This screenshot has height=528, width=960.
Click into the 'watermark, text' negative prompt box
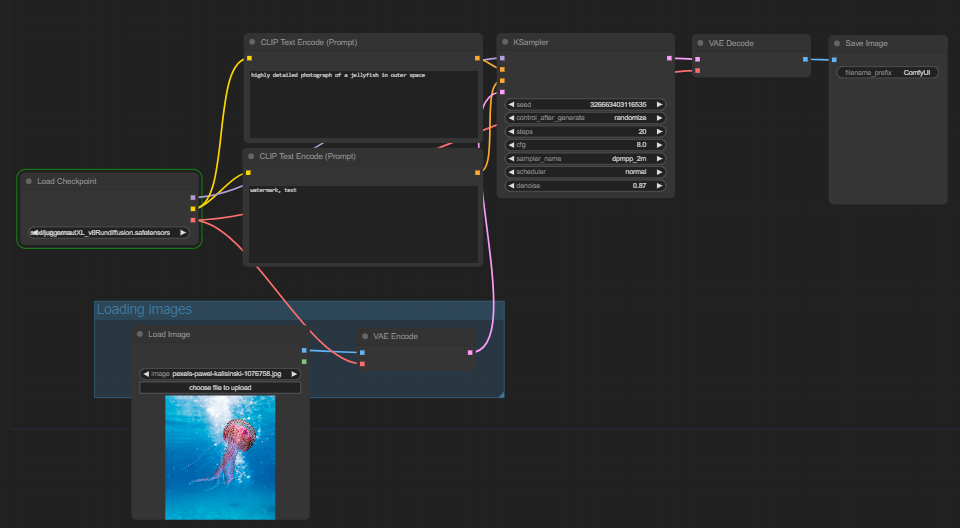coord(362,224)
